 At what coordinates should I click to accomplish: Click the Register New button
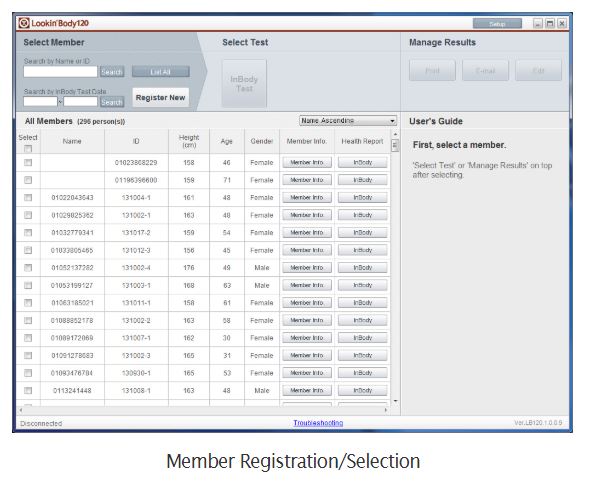click(161, 97)
